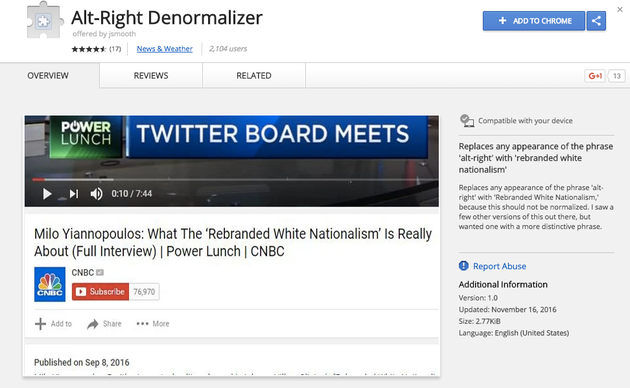Click the Share arrow icon under the video
The height and width of the screenshot is (388, 630).
coord(93,324)
